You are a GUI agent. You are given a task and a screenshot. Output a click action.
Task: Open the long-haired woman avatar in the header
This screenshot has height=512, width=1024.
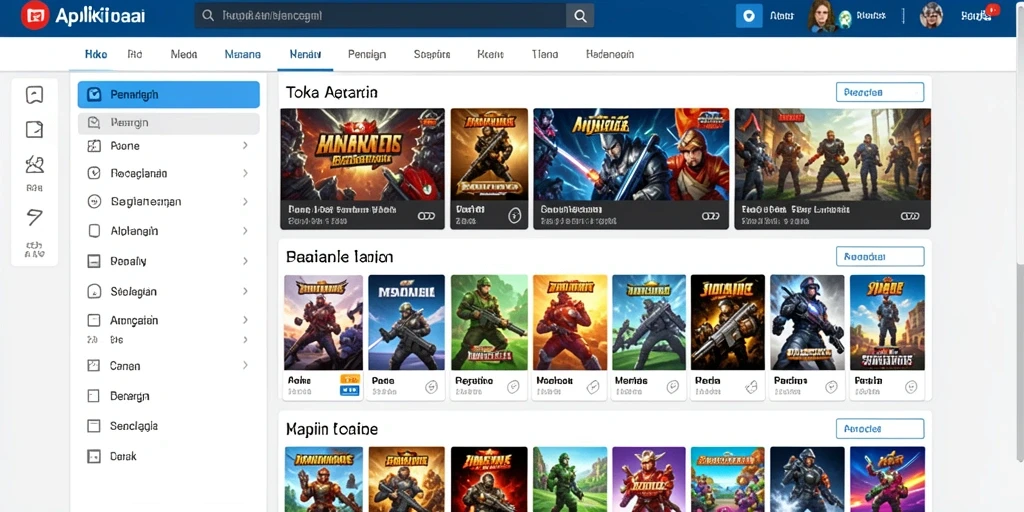pyautogui.click(x=821, y=16)
